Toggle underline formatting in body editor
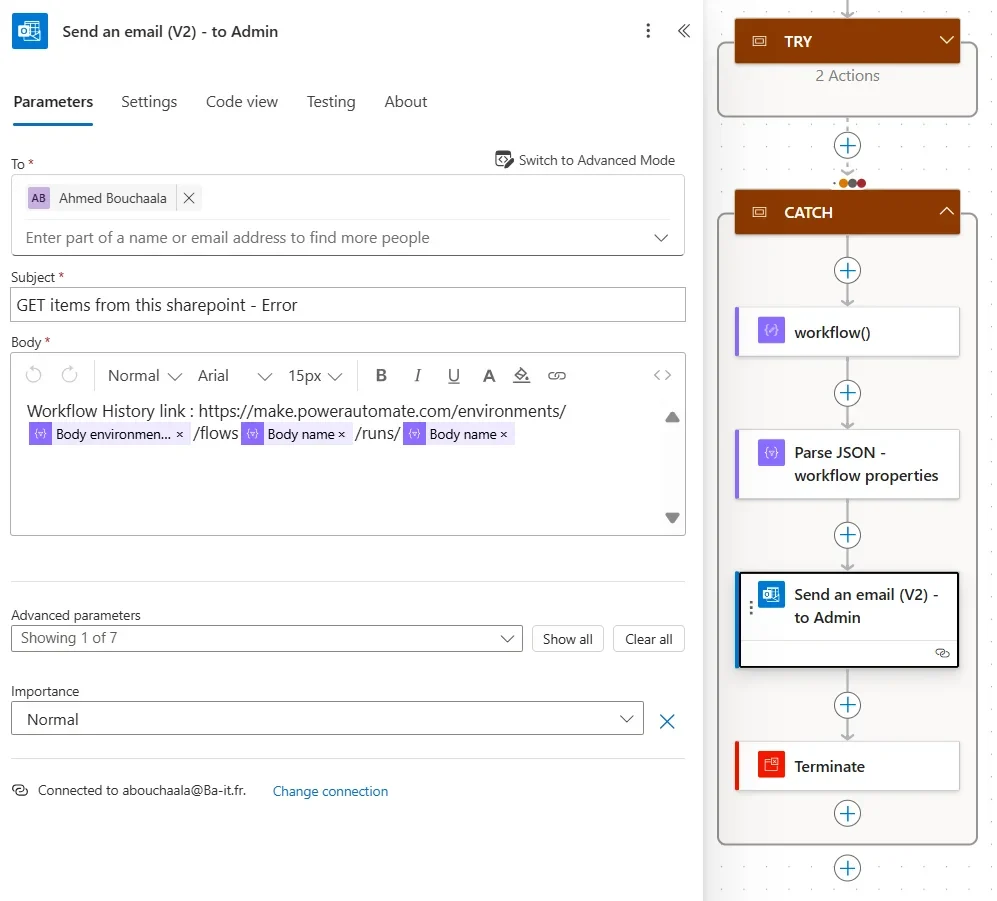Screen dimensions: 997x901 pyautogui.click(x=453, y=376)
